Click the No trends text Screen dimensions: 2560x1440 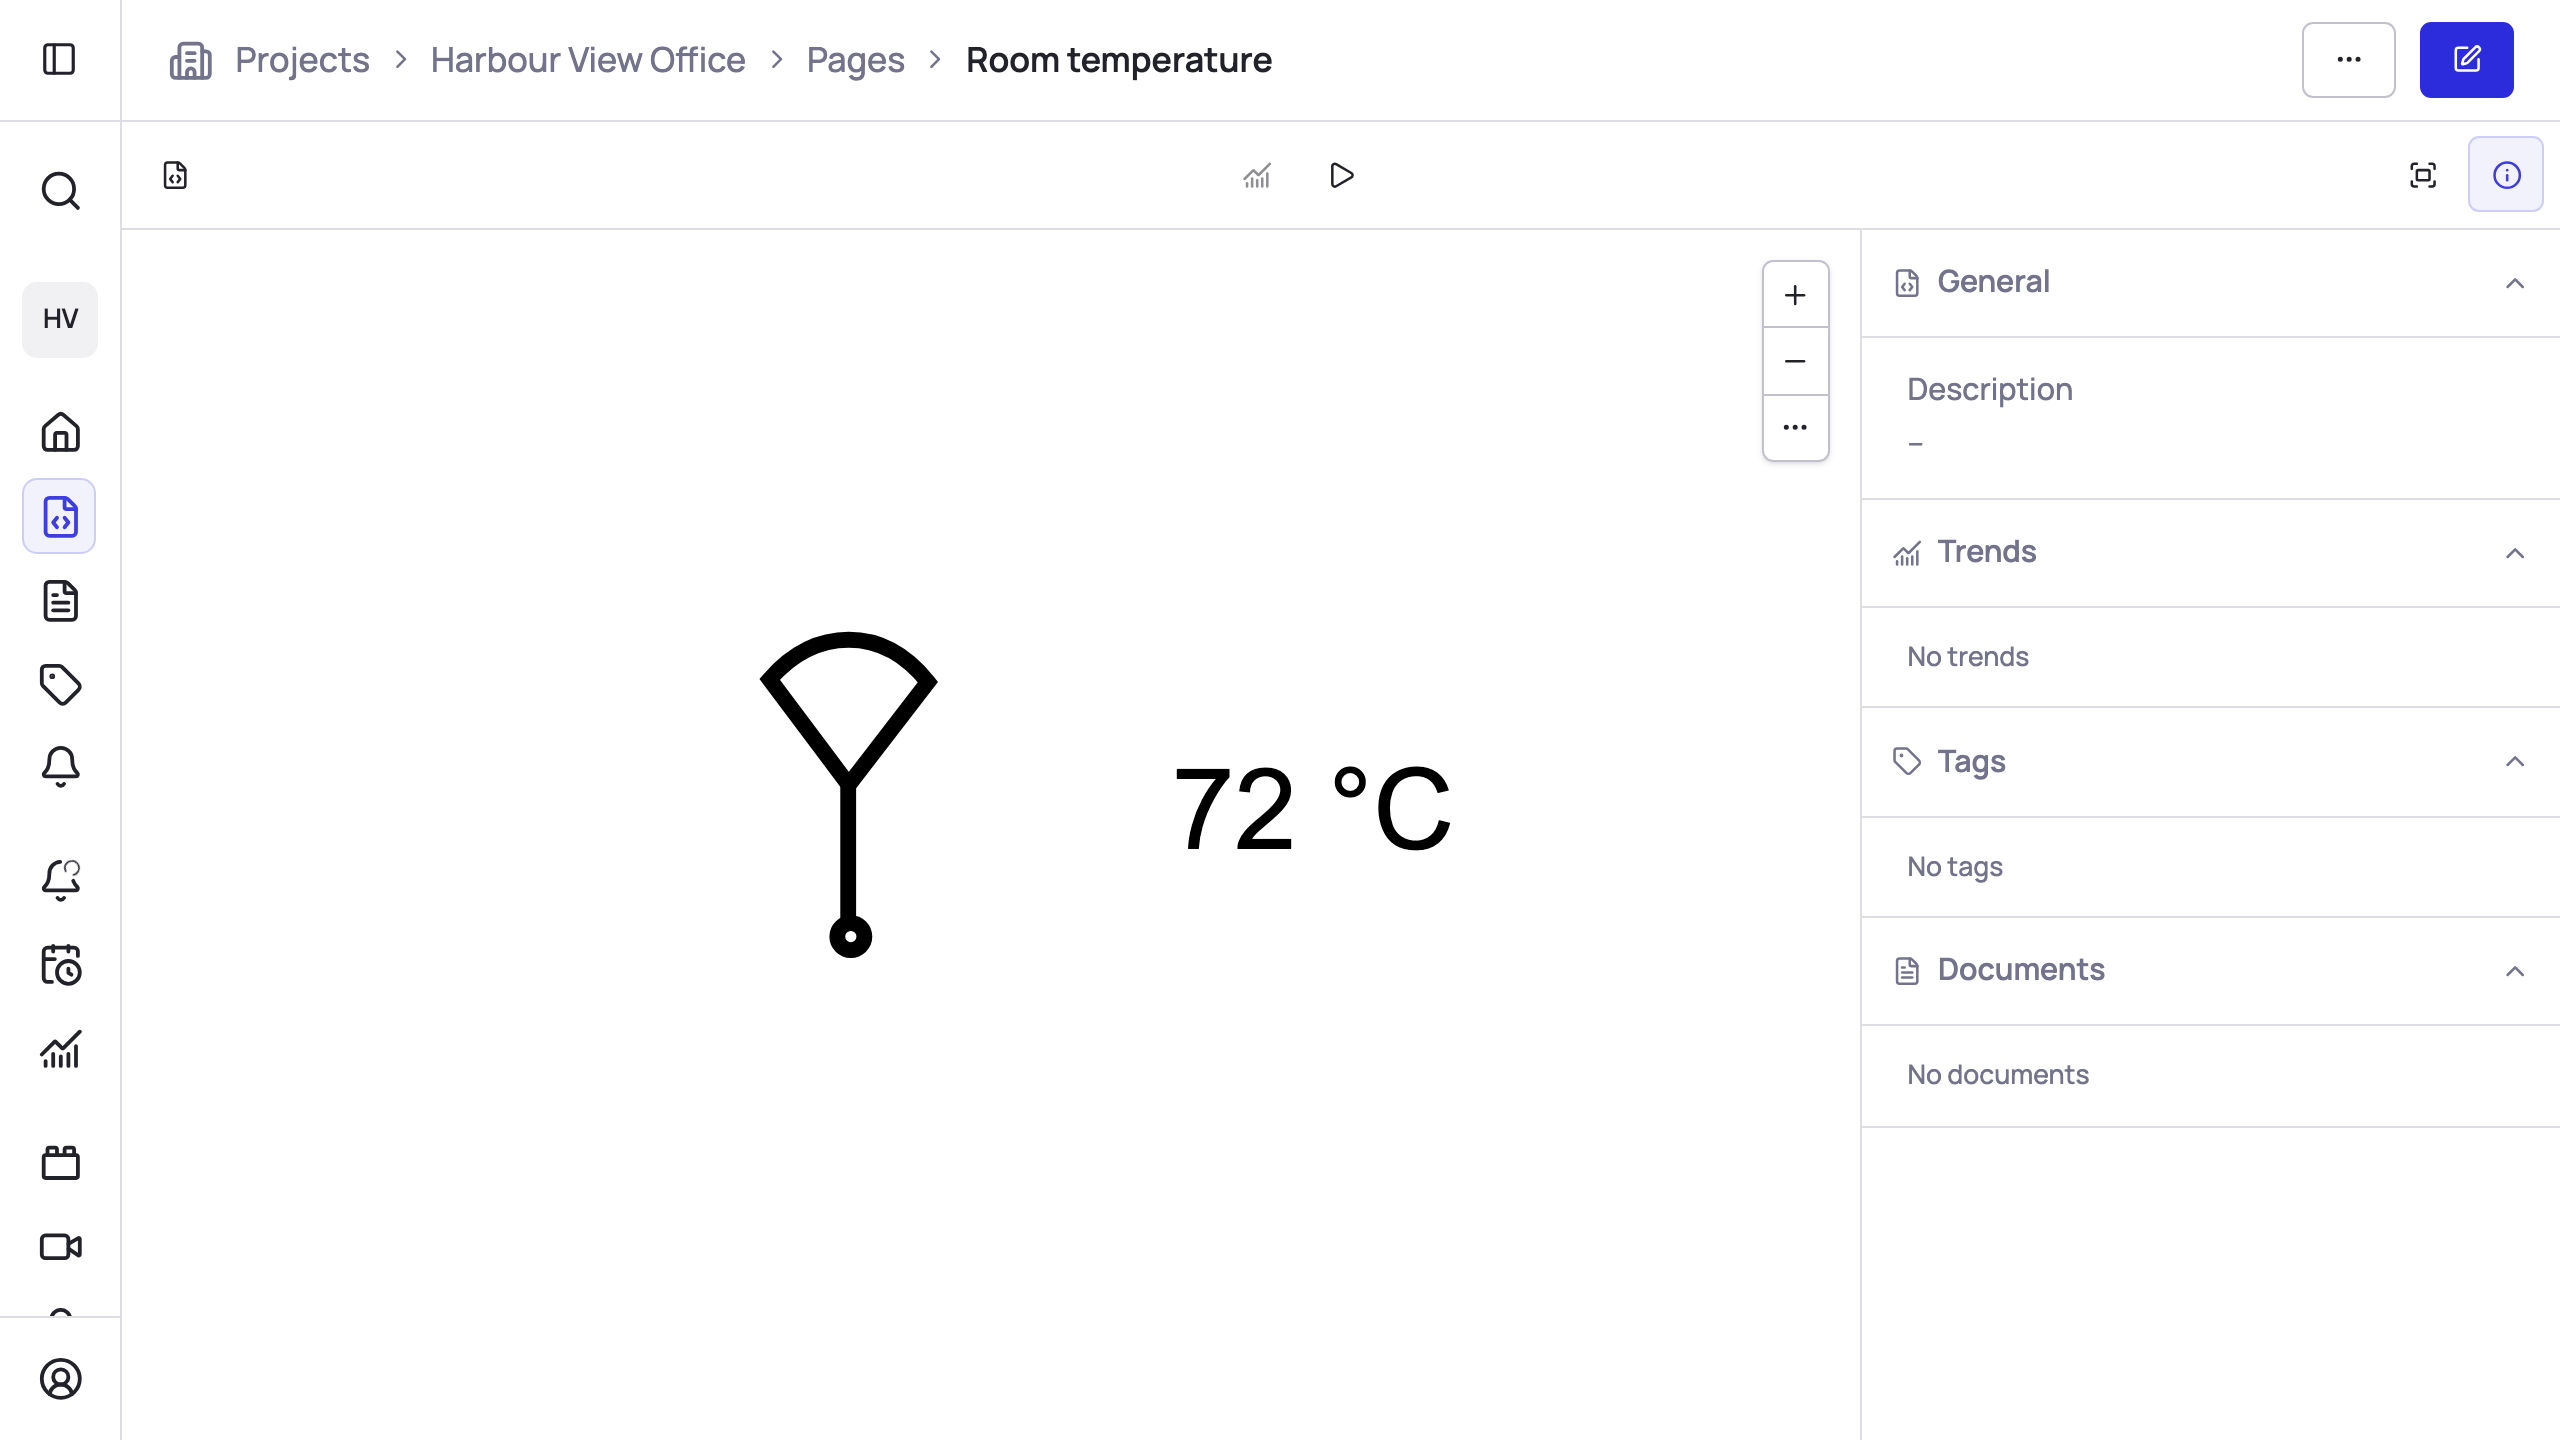pyautogui.click(x=1967, y=656)
